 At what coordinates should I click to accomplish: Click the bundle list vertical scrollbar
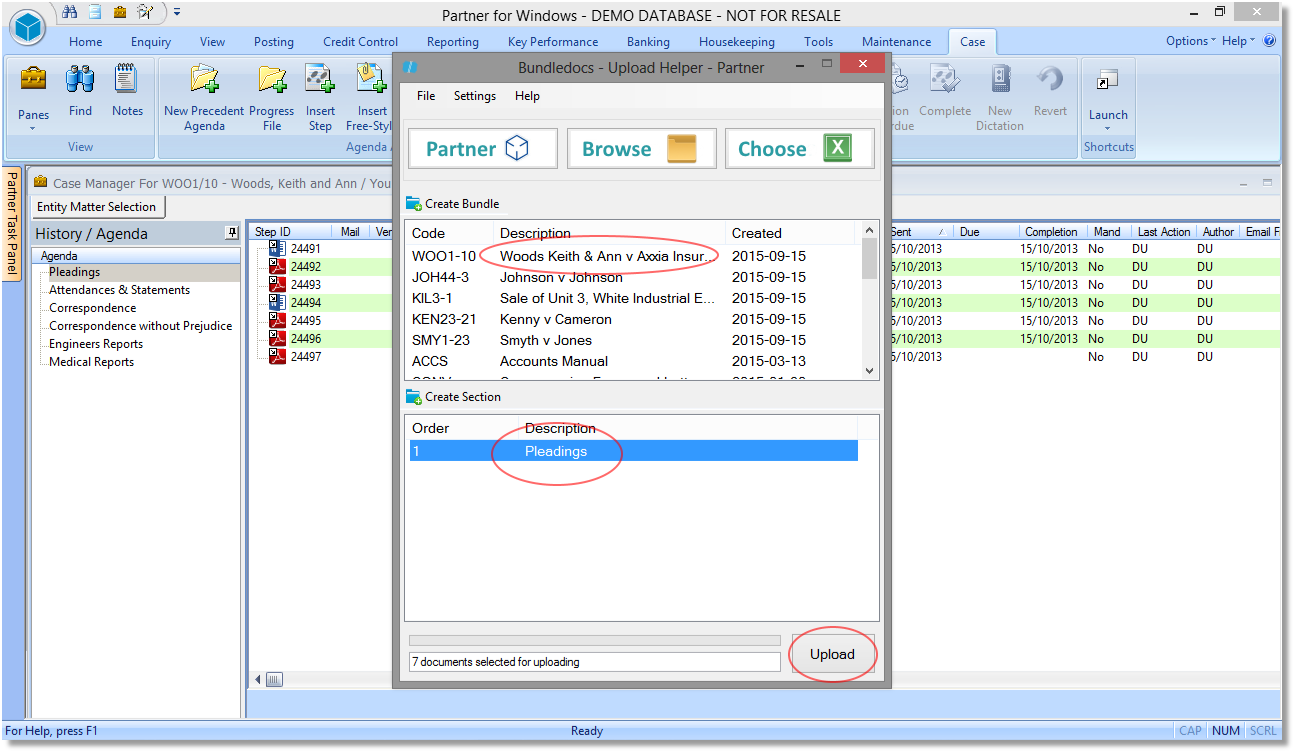coord(870,300)
